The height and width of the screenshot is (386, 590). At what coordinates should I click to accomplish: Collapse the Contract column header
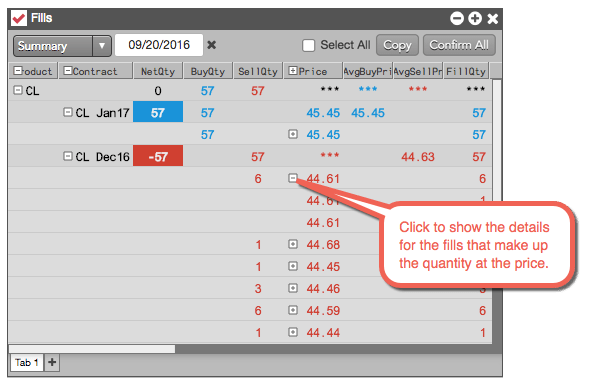[x=68, y=71]
